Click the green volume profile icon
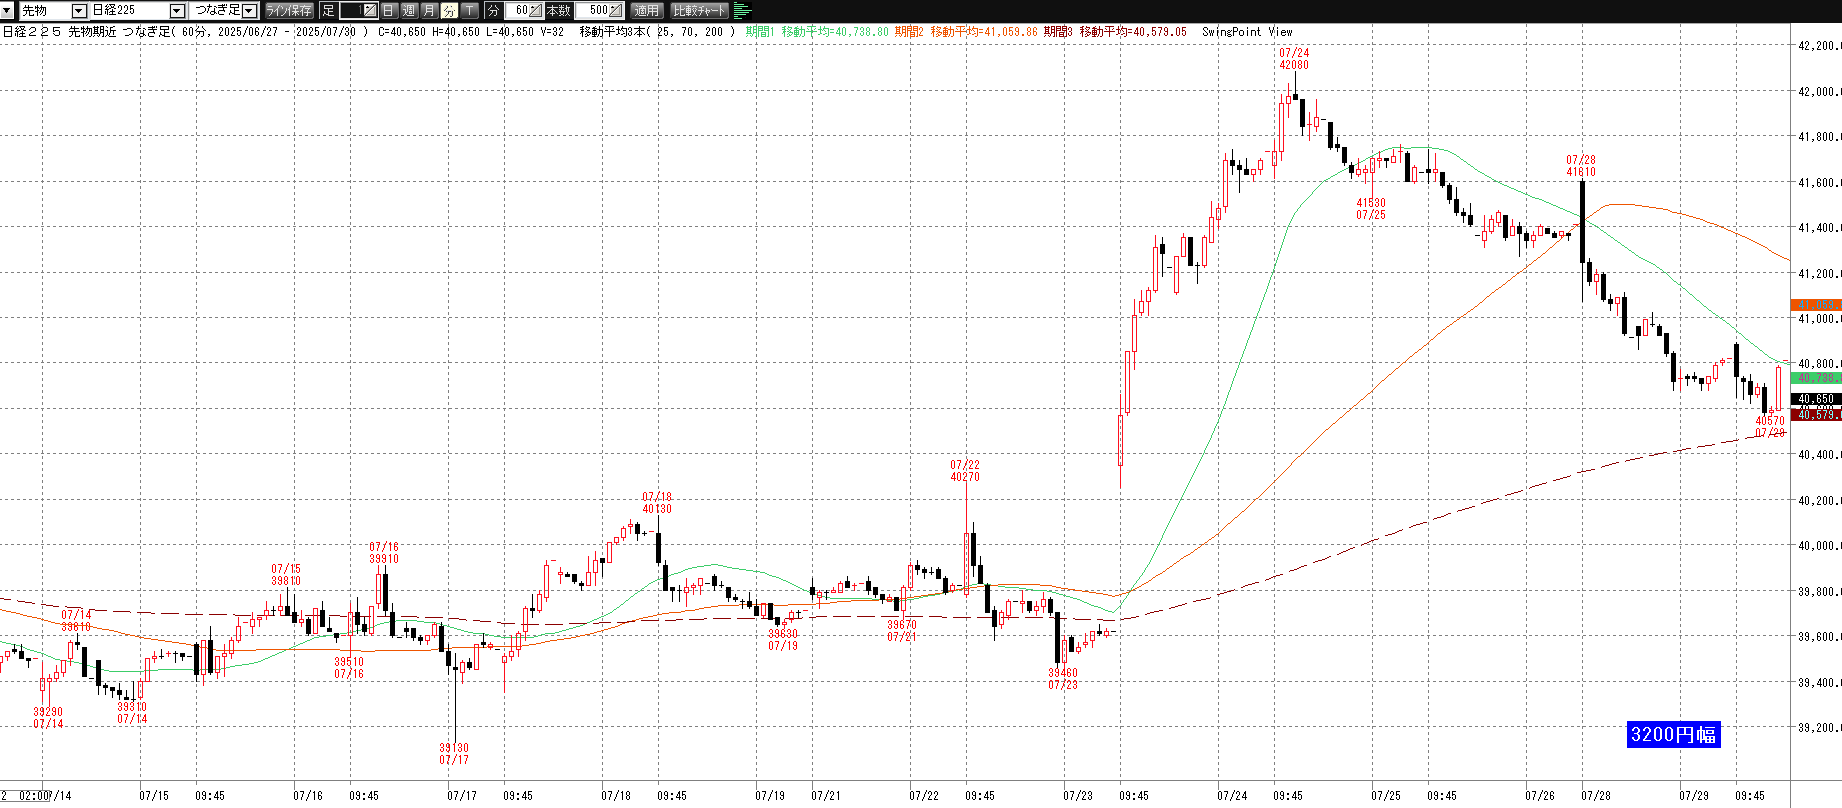The width and height of the screenshot is (1842, 808). [x=742, y=11]
